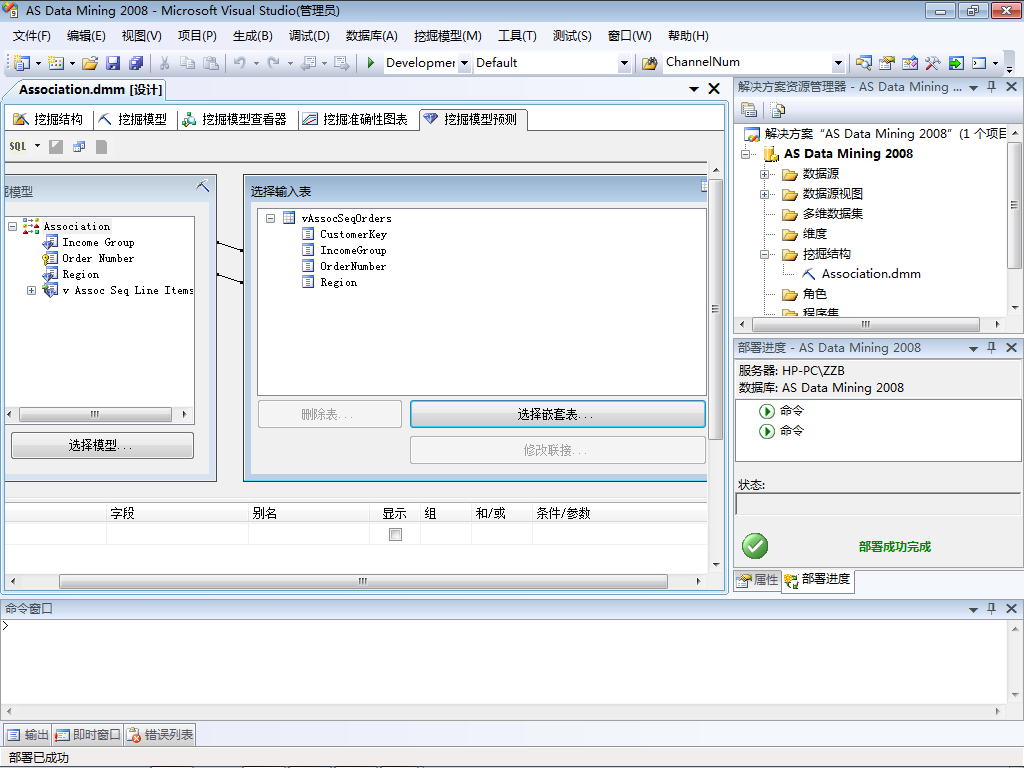Collapse the 挖掘结构 folder node
The width and height of the screenshot is (1024, 768).
(x=764, y=254)
